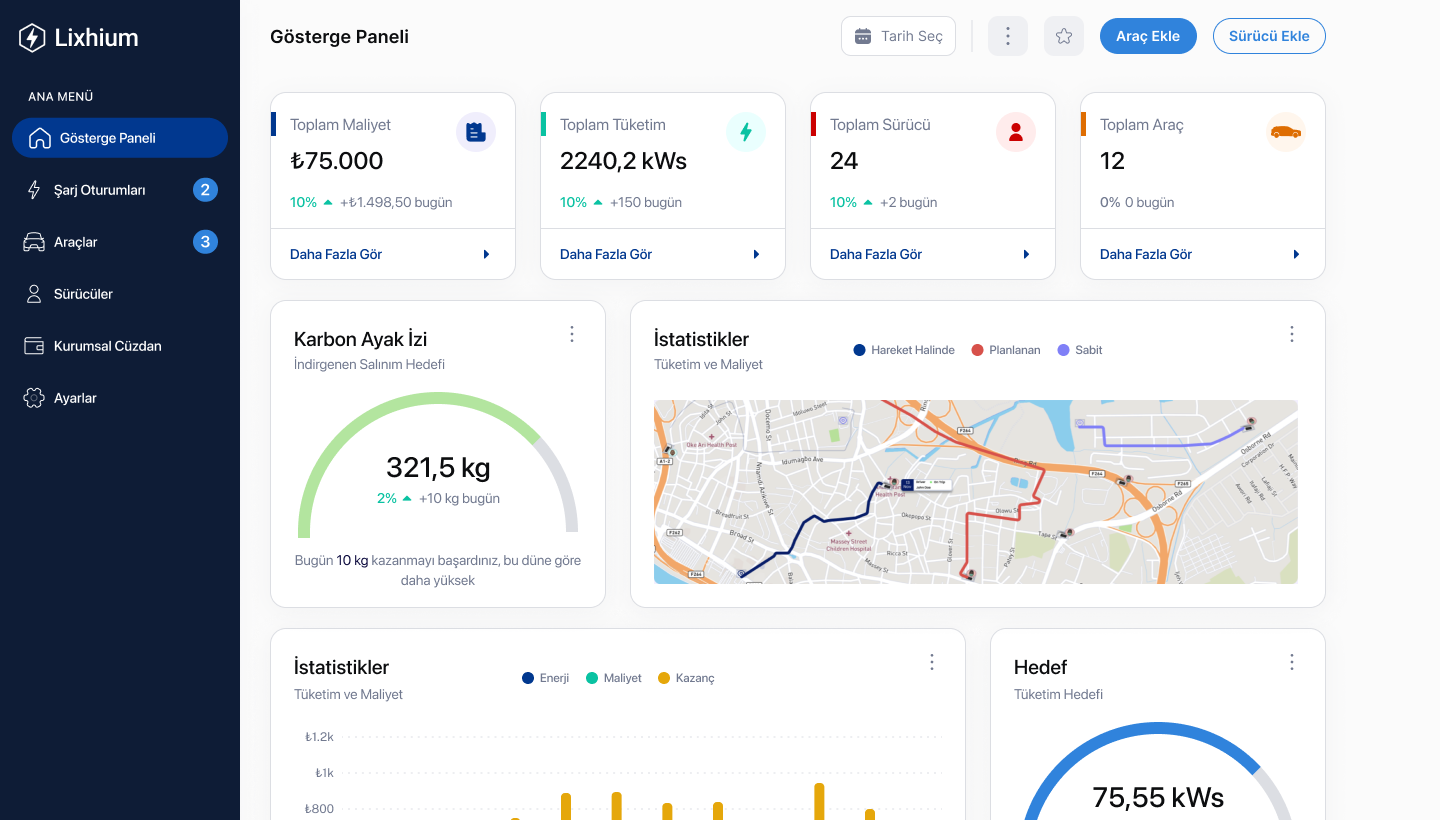Click the 321,5 kg carbon value
1440x820 pixels.
(x=438, y=467)
